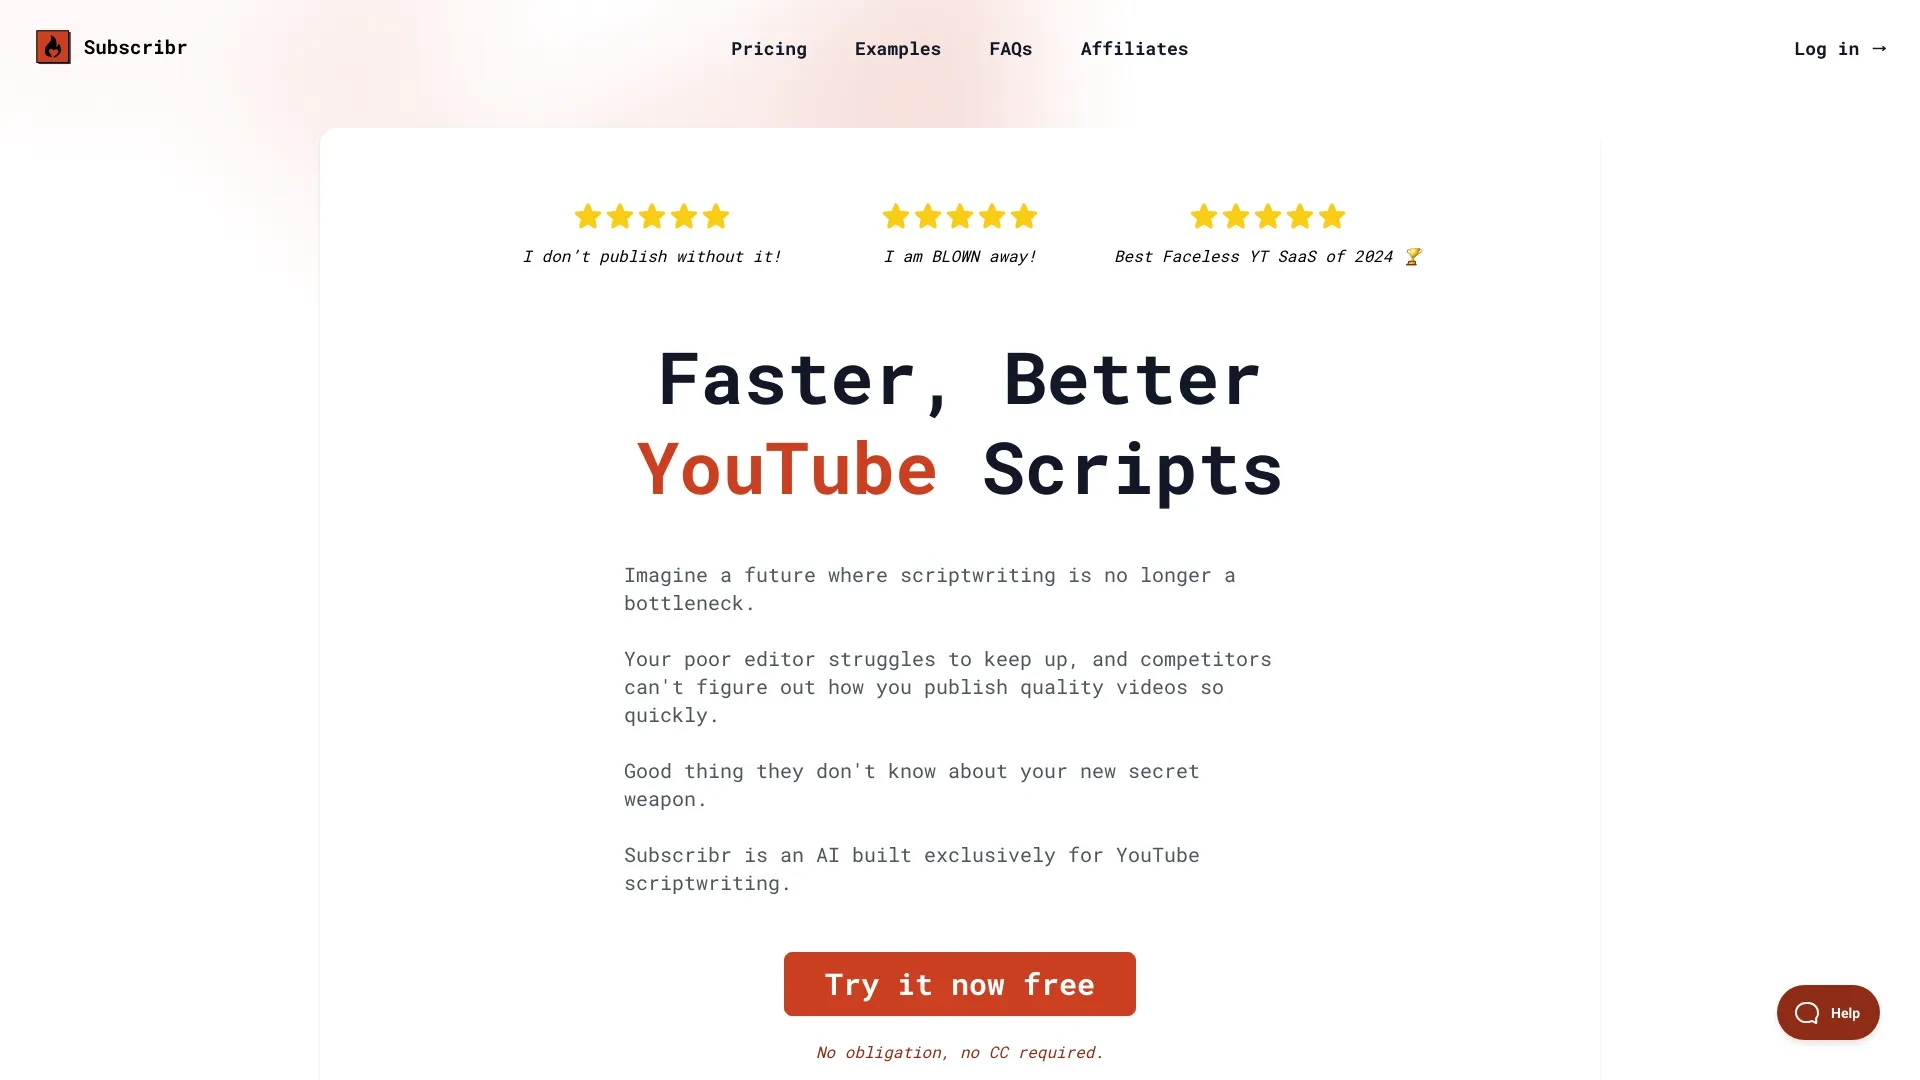Expand the Help chat support widget
The height and width of the screenshot is (1080, 1920).
pyautogui.click(x=1829, y=1011)
